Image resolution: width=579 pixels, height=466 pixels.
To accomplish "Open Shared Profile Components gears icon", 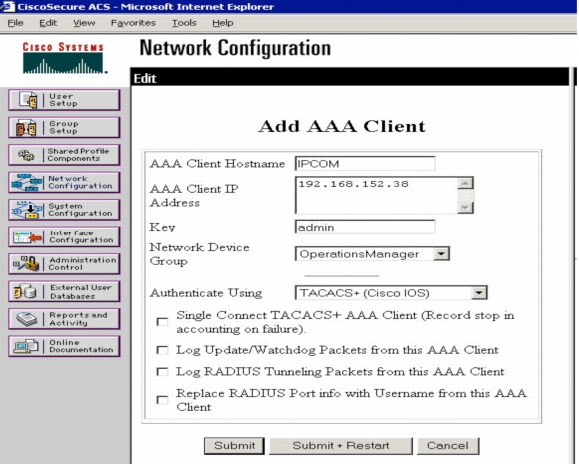I will (26, 155).
